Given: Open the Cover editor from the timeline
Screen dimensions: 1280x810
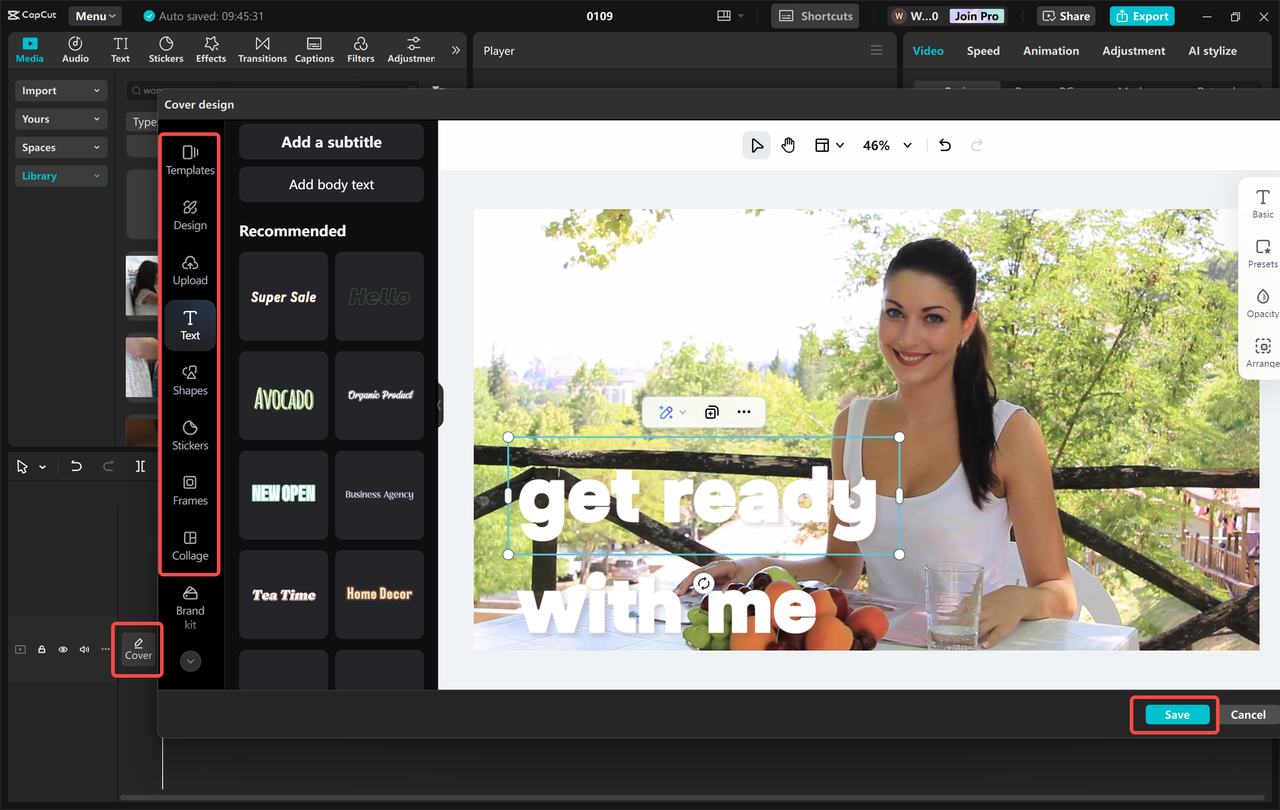Looking at the screenshot, I should (137, 650).
